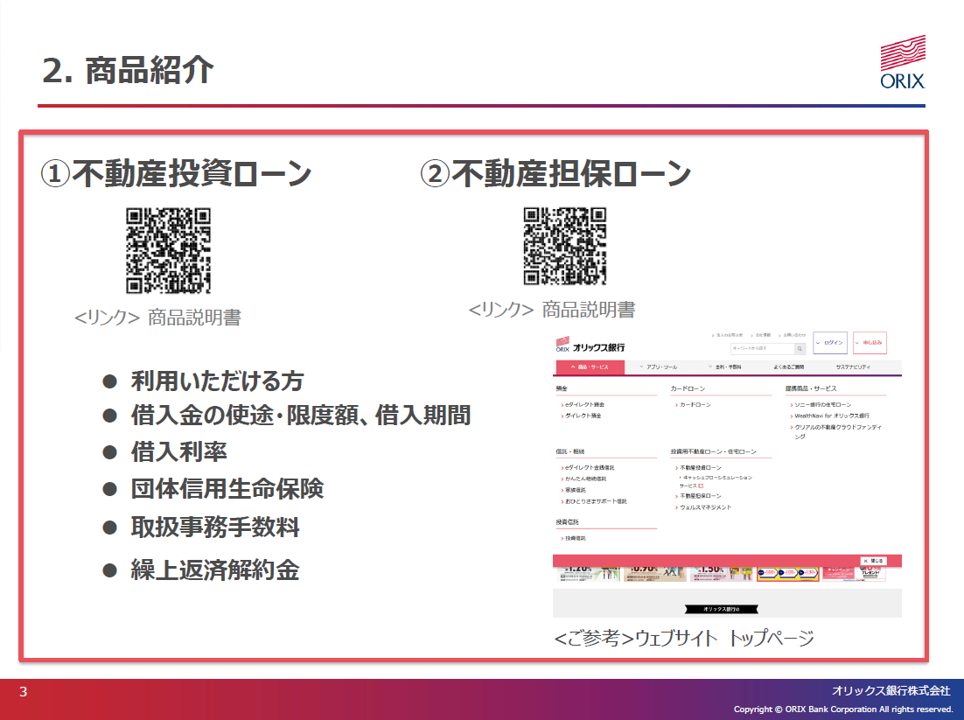
Task: Open the 商品説明書 link below 不動産担保ローン
Action: pos(552,309)
